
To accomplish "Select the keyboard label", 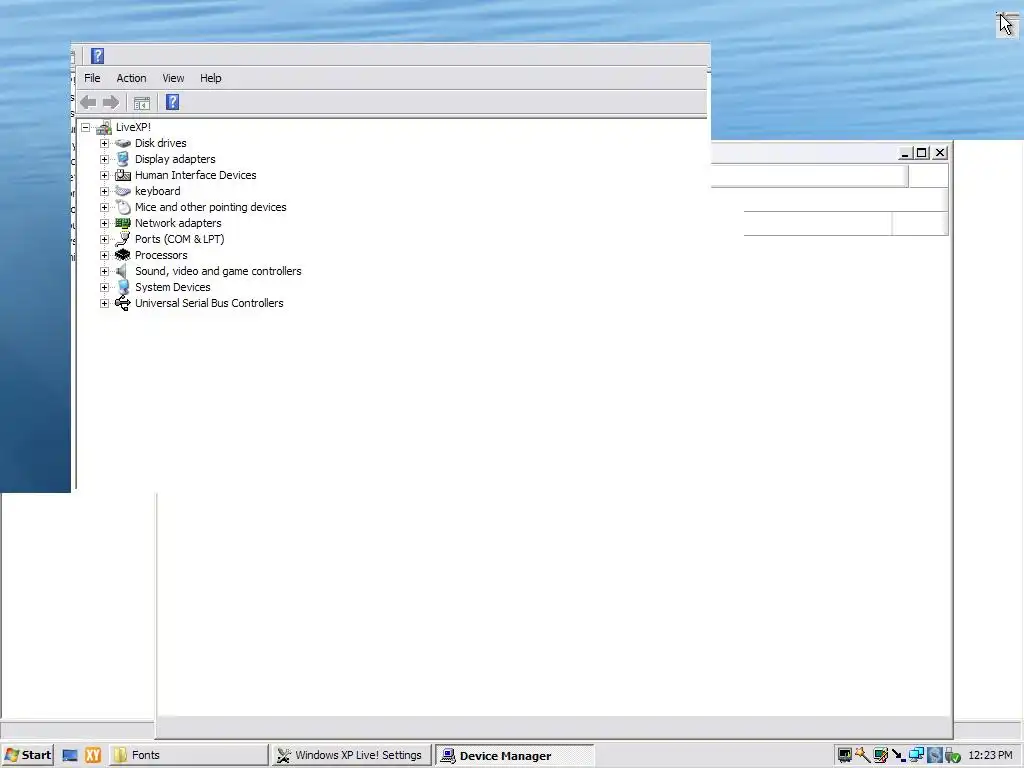I will 157,191.
